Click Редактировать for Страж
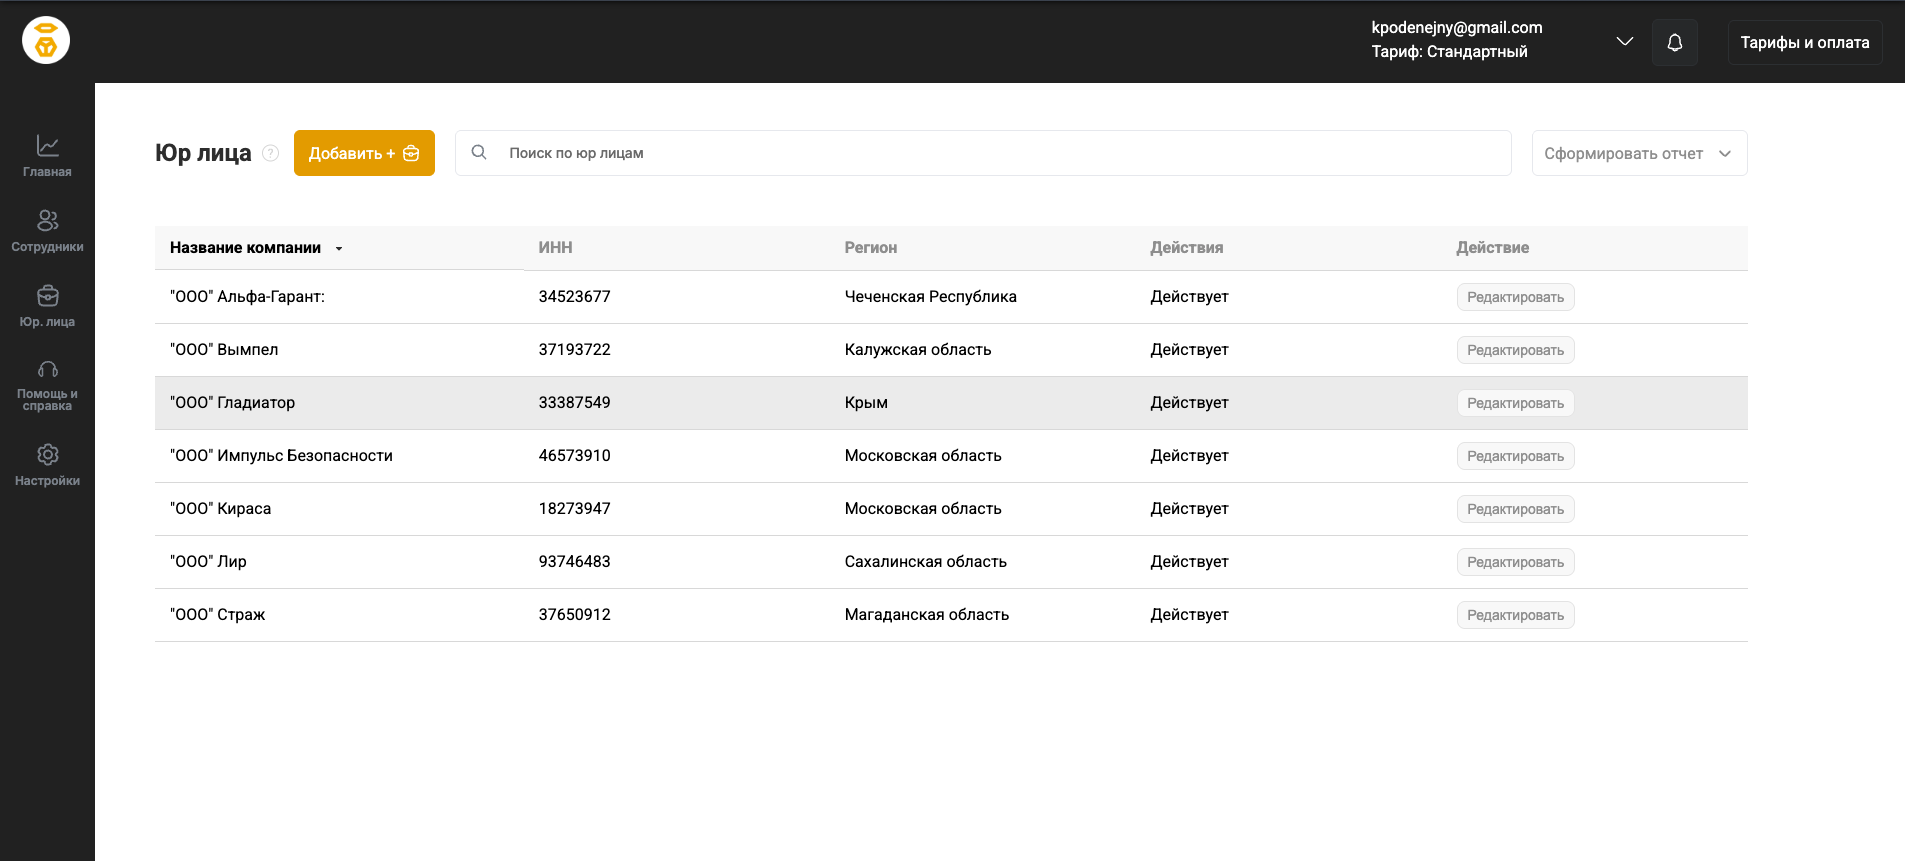 pos(1515,615)
